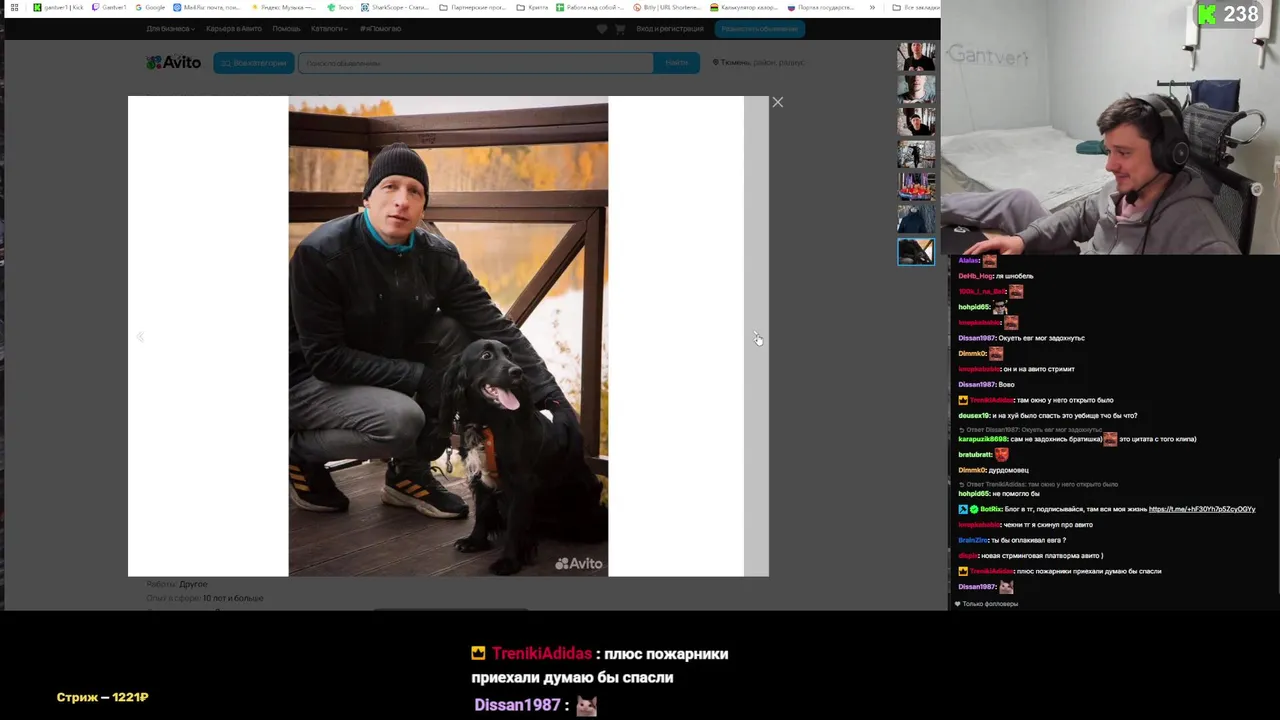Select the face close-up thumbnail
Screen dimensions: 1280x720
click(916, 89)
